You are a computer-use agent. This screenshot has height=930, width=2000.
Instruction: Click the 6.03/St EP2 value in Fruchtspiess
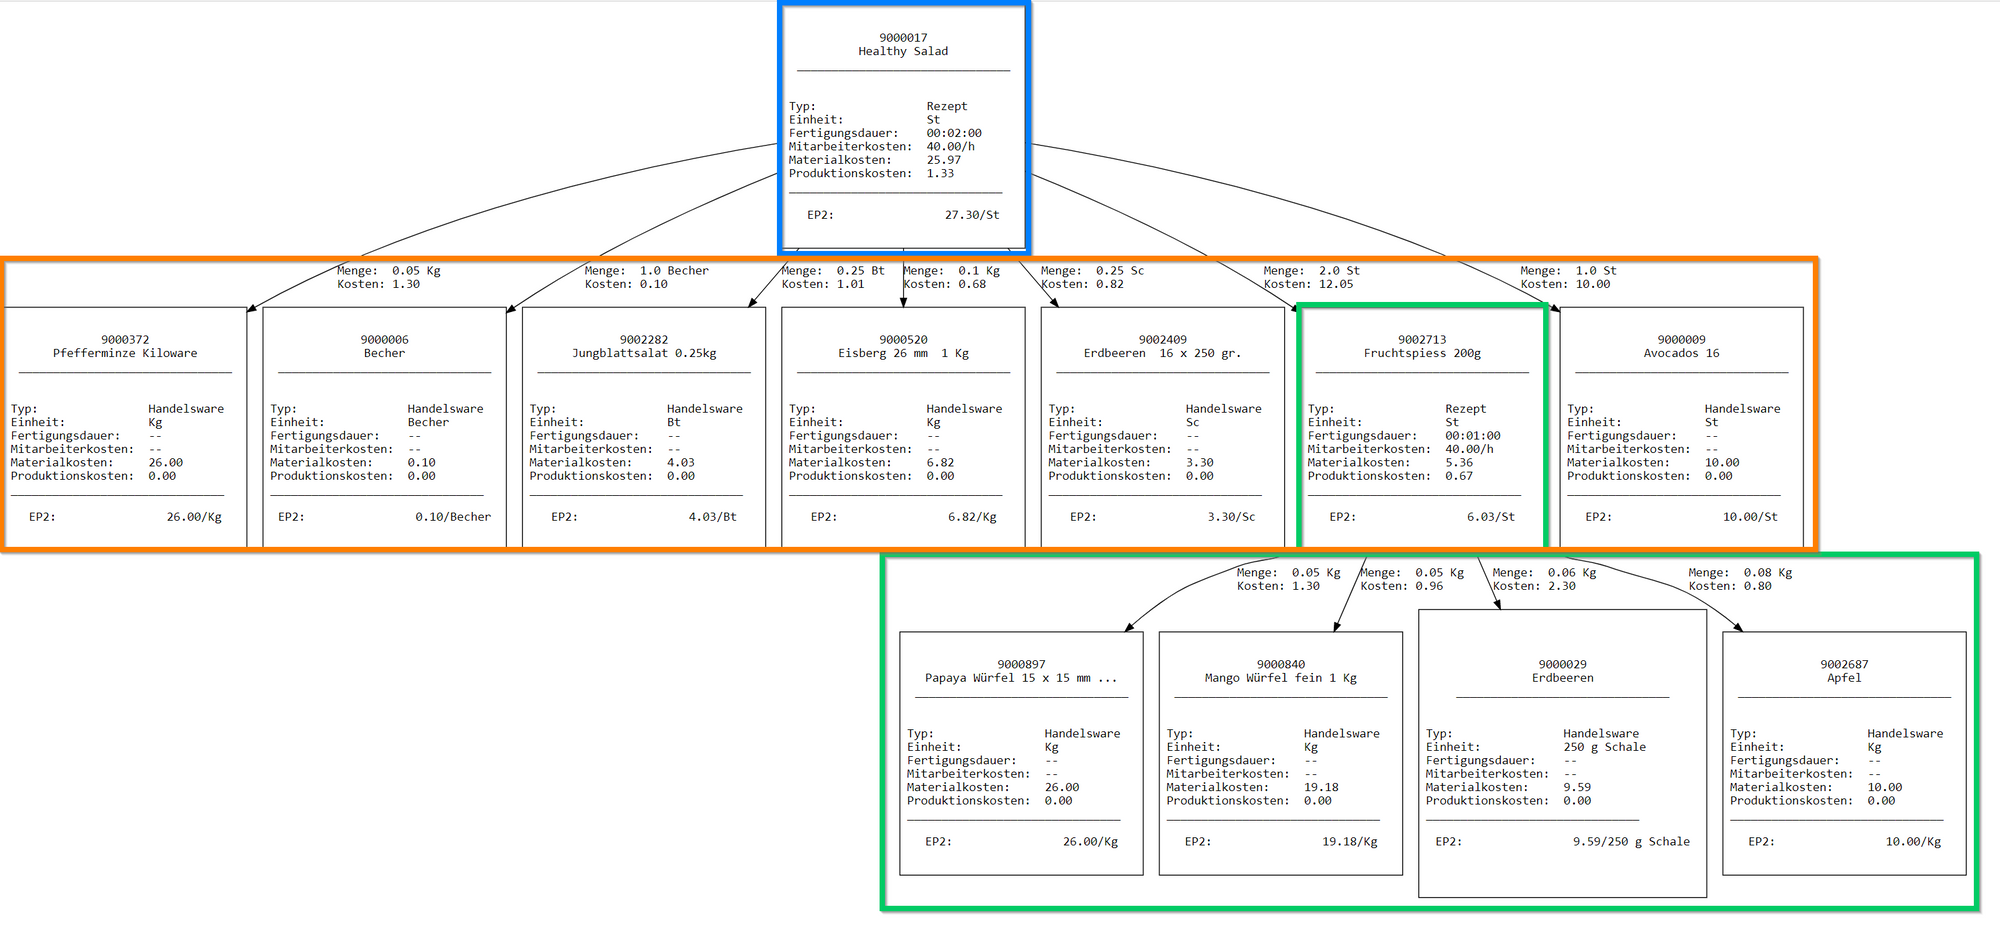point(1490,517)
